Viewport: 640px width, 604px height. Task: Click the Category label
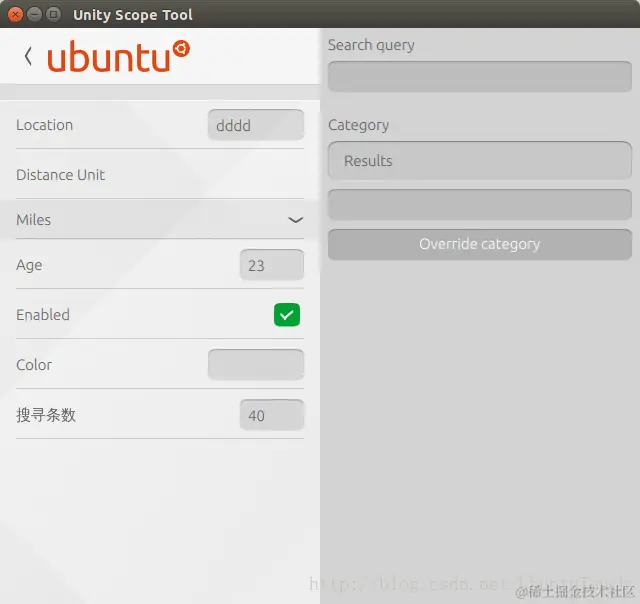[x=358, y=125]
